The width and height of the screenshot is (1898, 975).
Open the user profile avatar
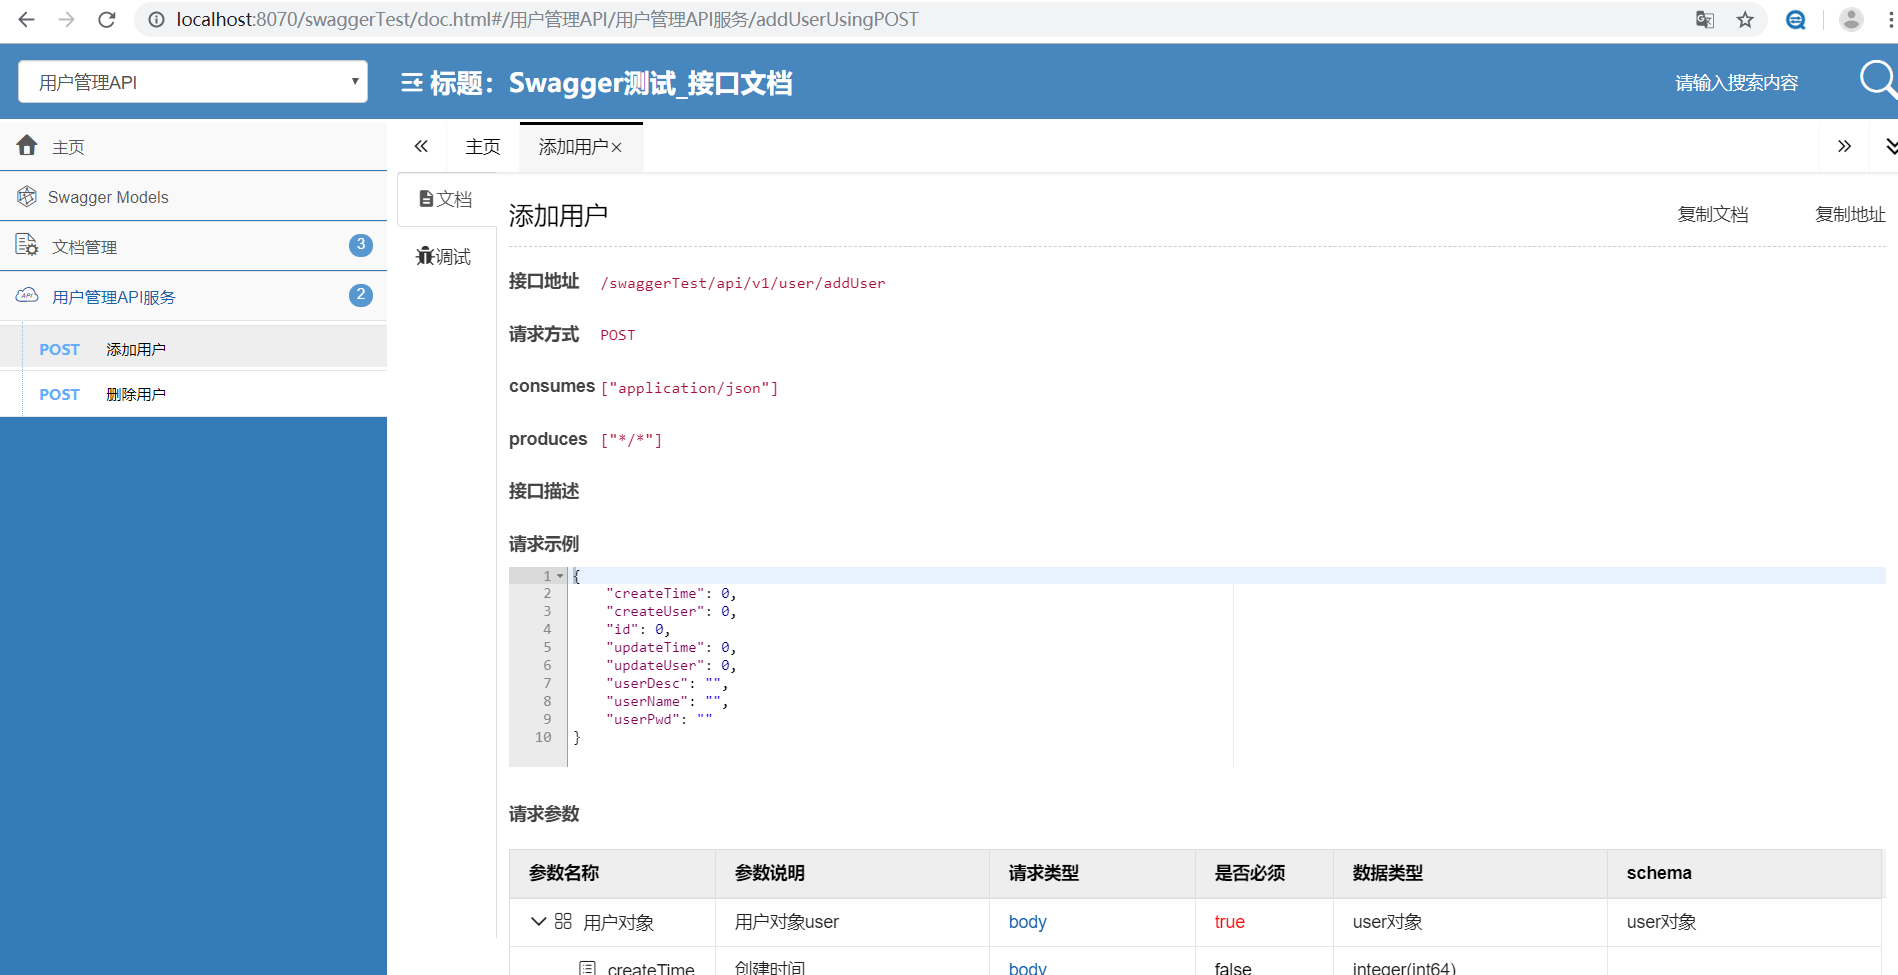(1851, 19)
